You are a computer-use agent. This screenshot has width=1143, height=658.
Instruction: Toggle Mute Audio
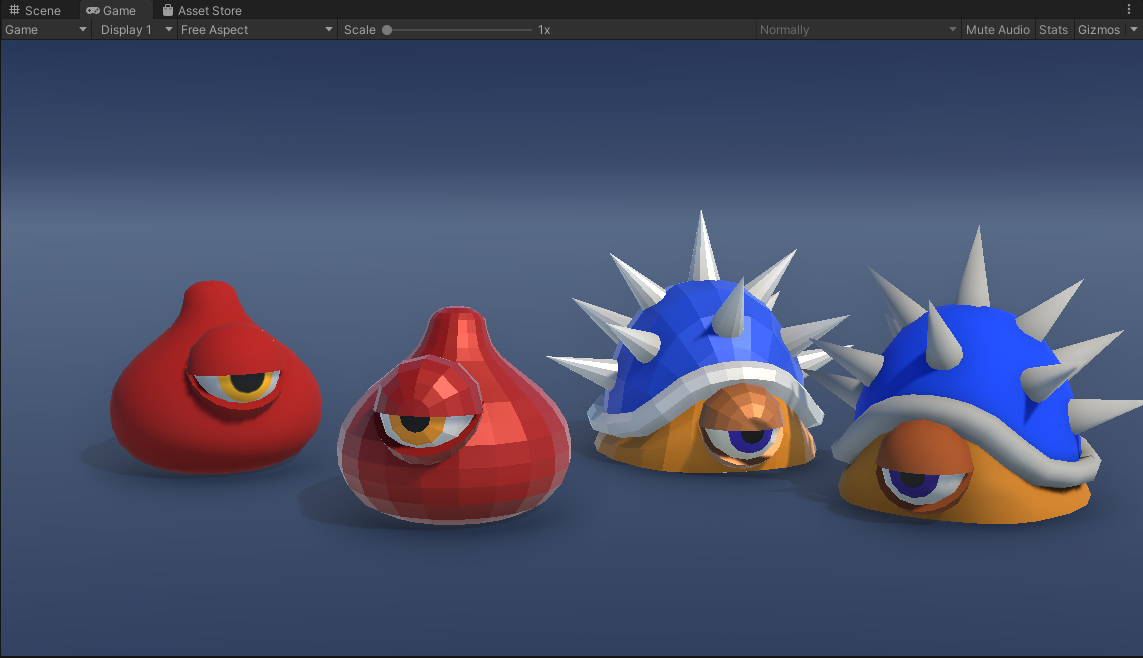tap(997, 30)
